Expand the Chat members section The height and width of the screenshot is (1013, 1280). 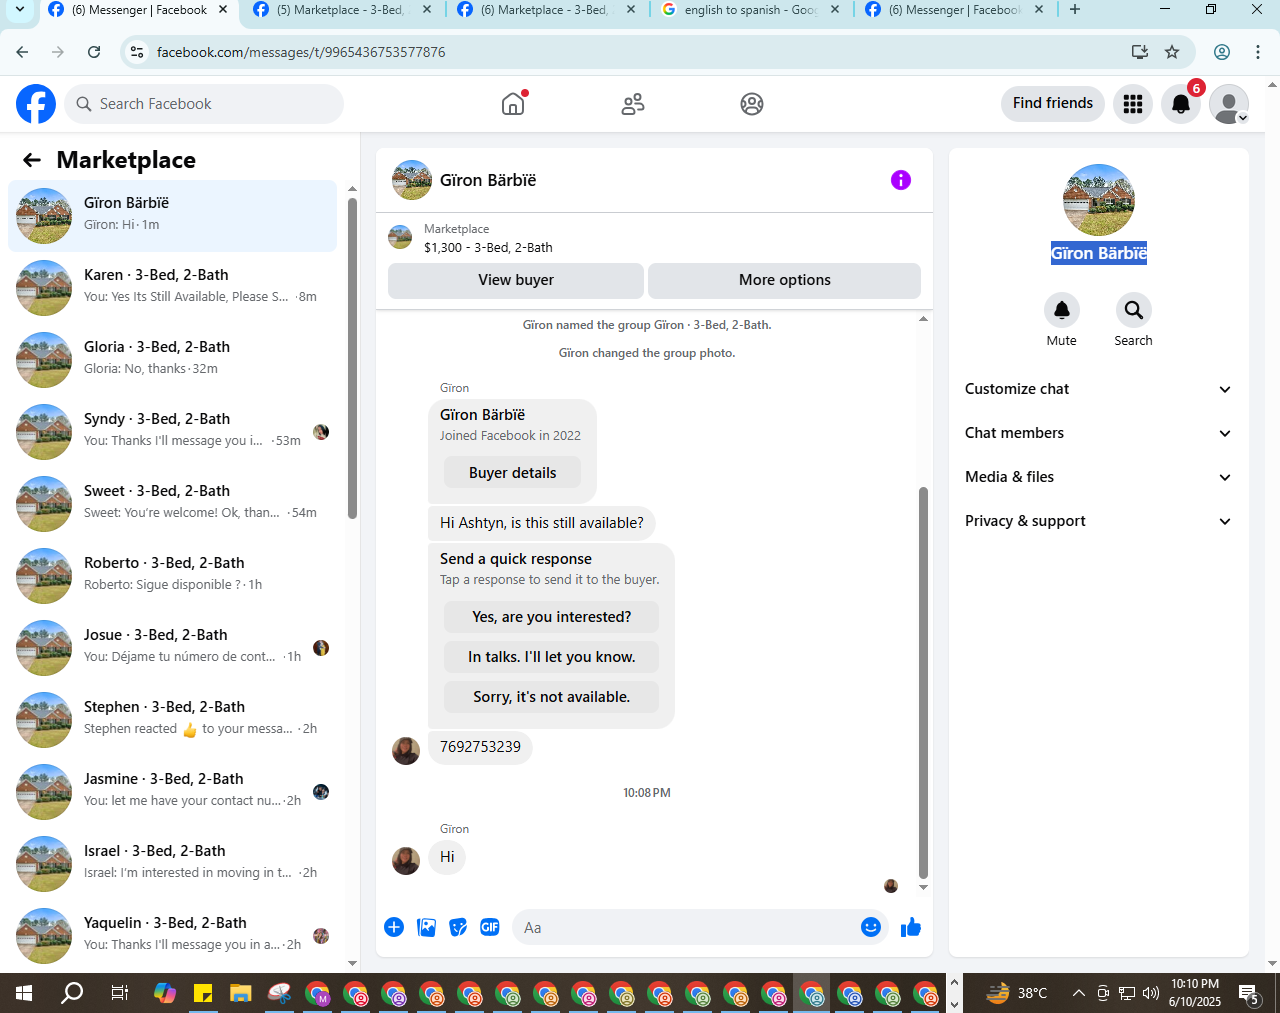coord(1099,433)
